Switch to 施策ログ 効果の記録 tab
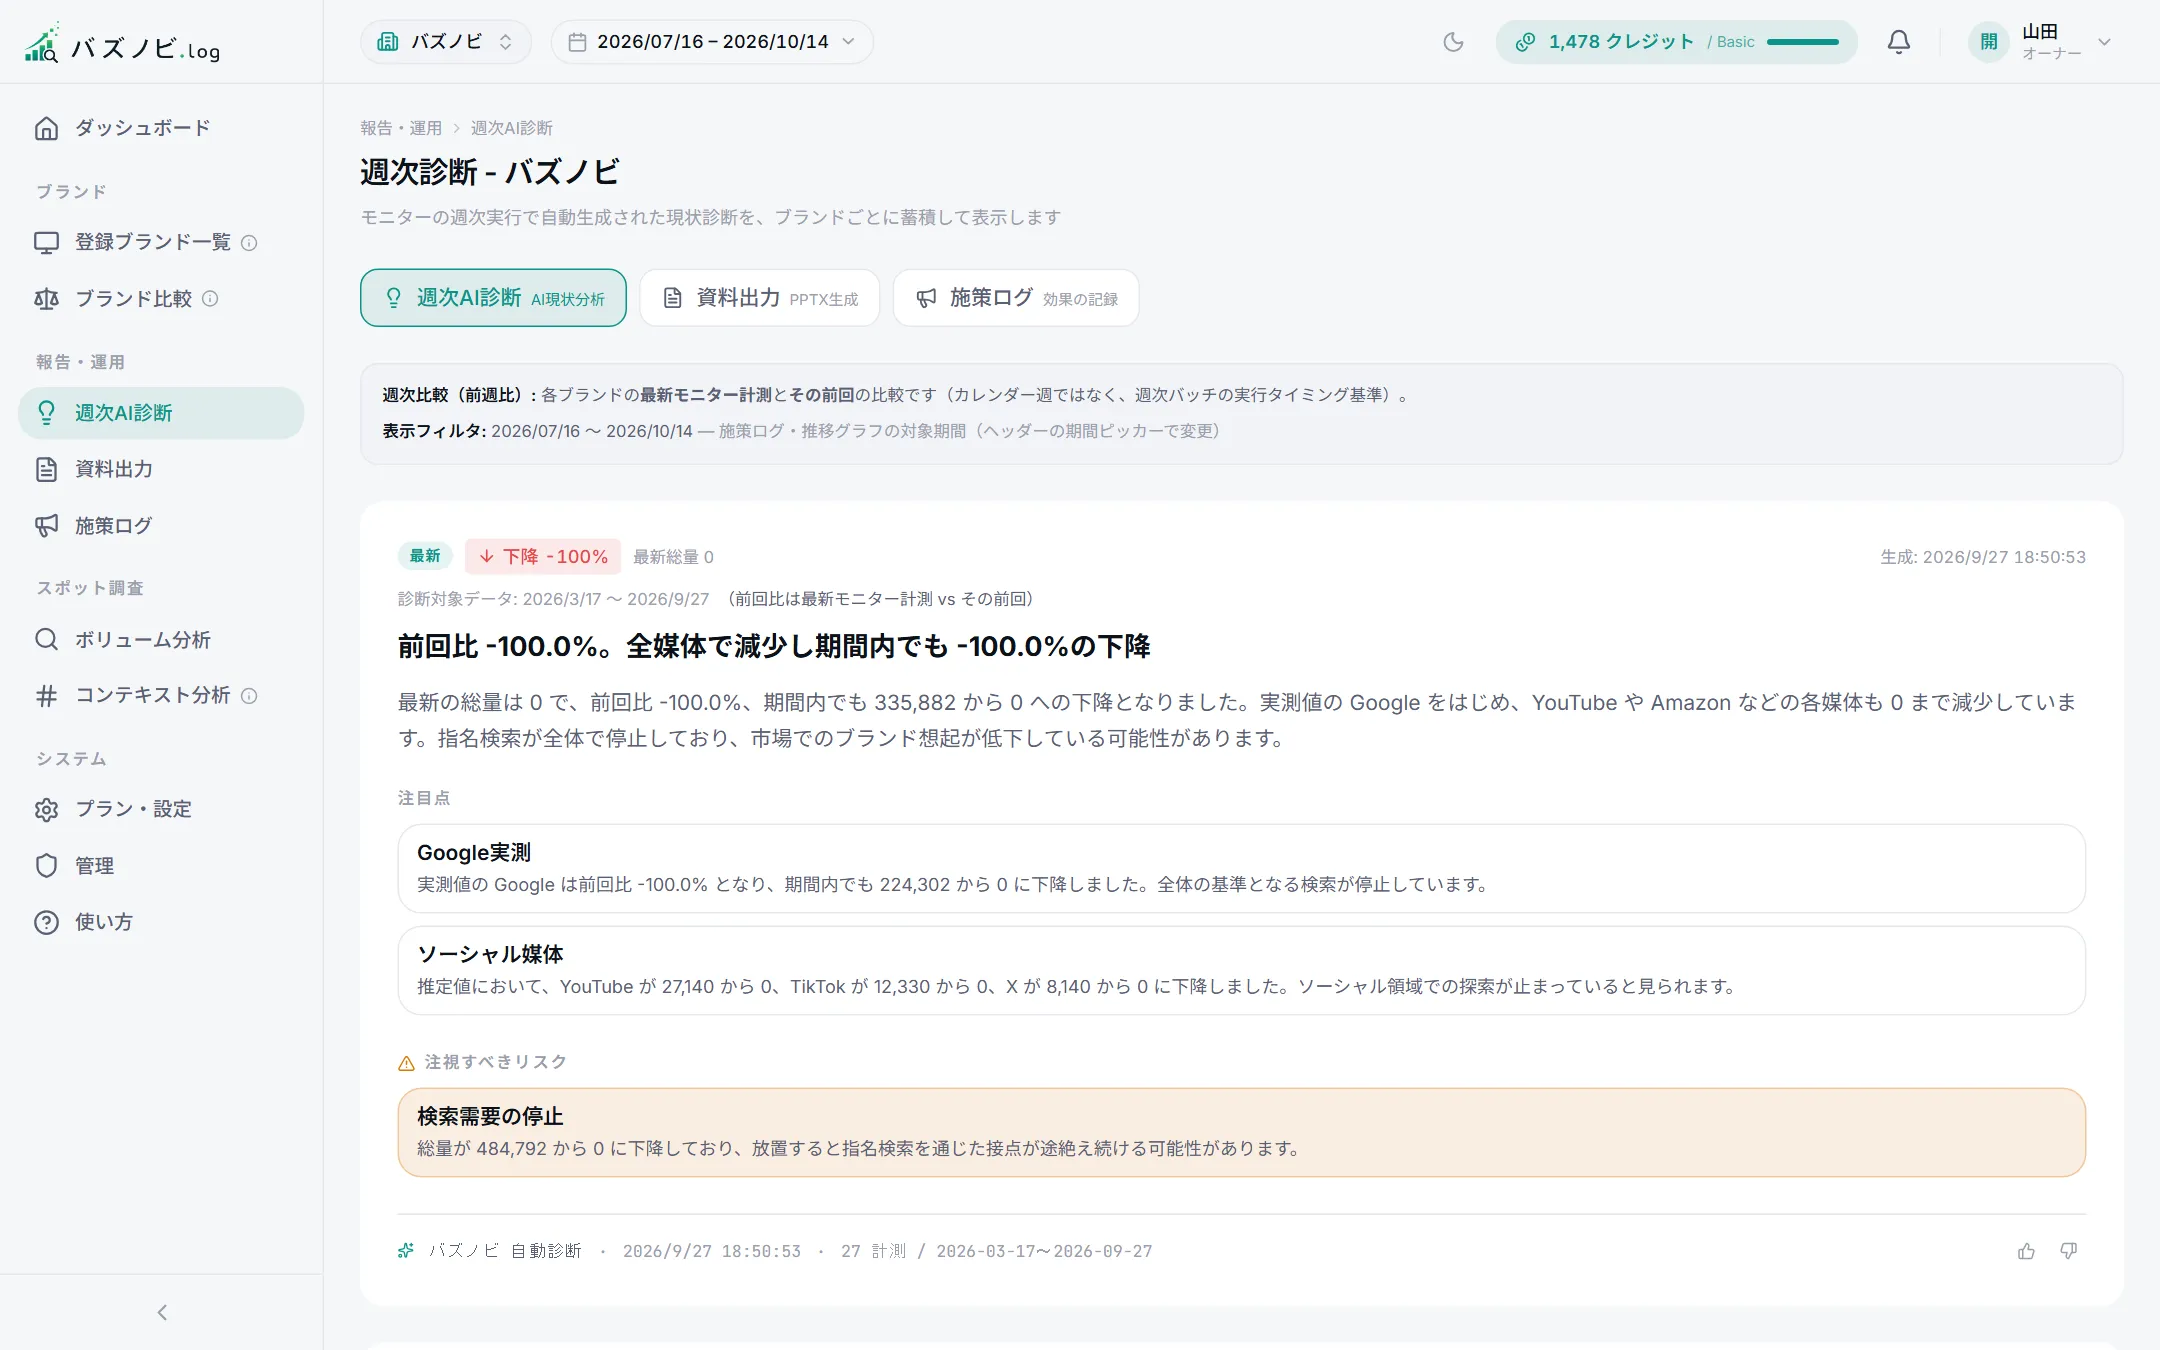Screen dimensions: 2160x1350 coord(1016,298)
